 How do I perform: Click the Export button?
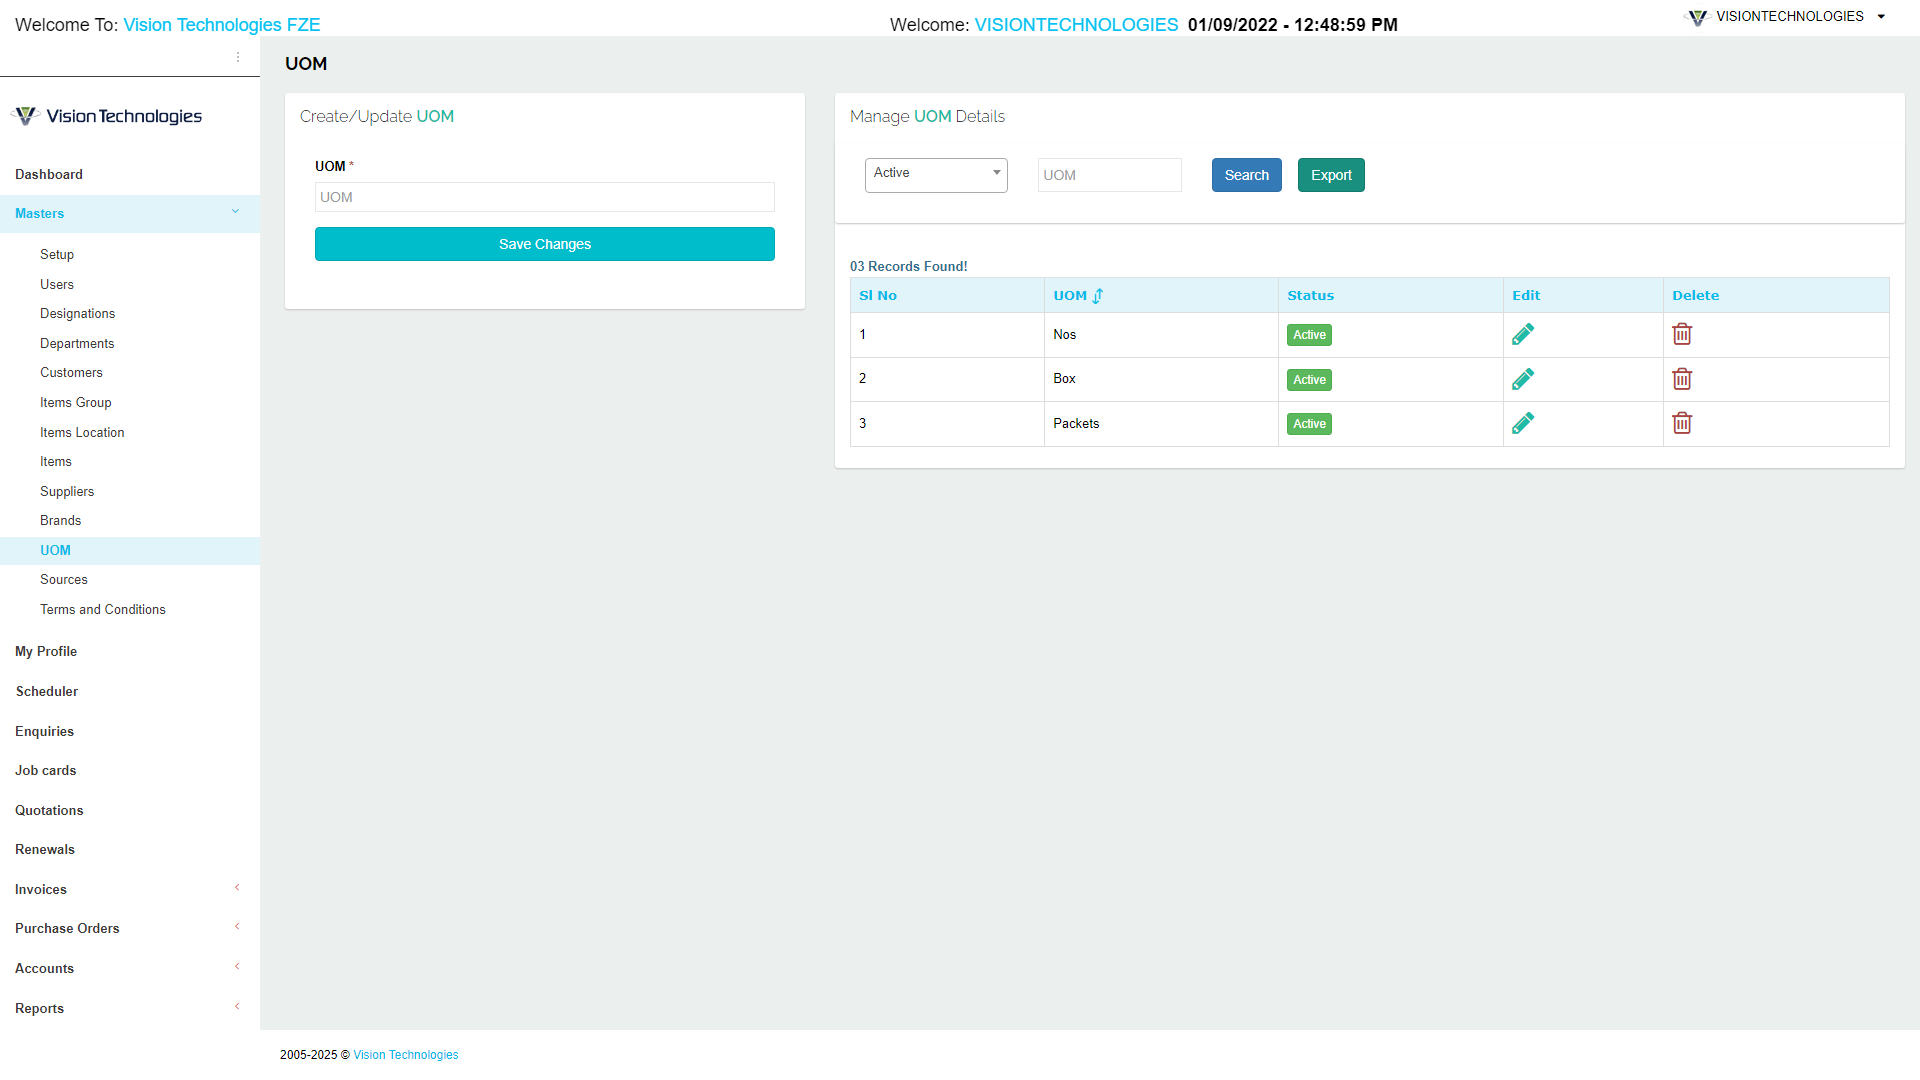pyautogui.click(x=1330, y=174)
